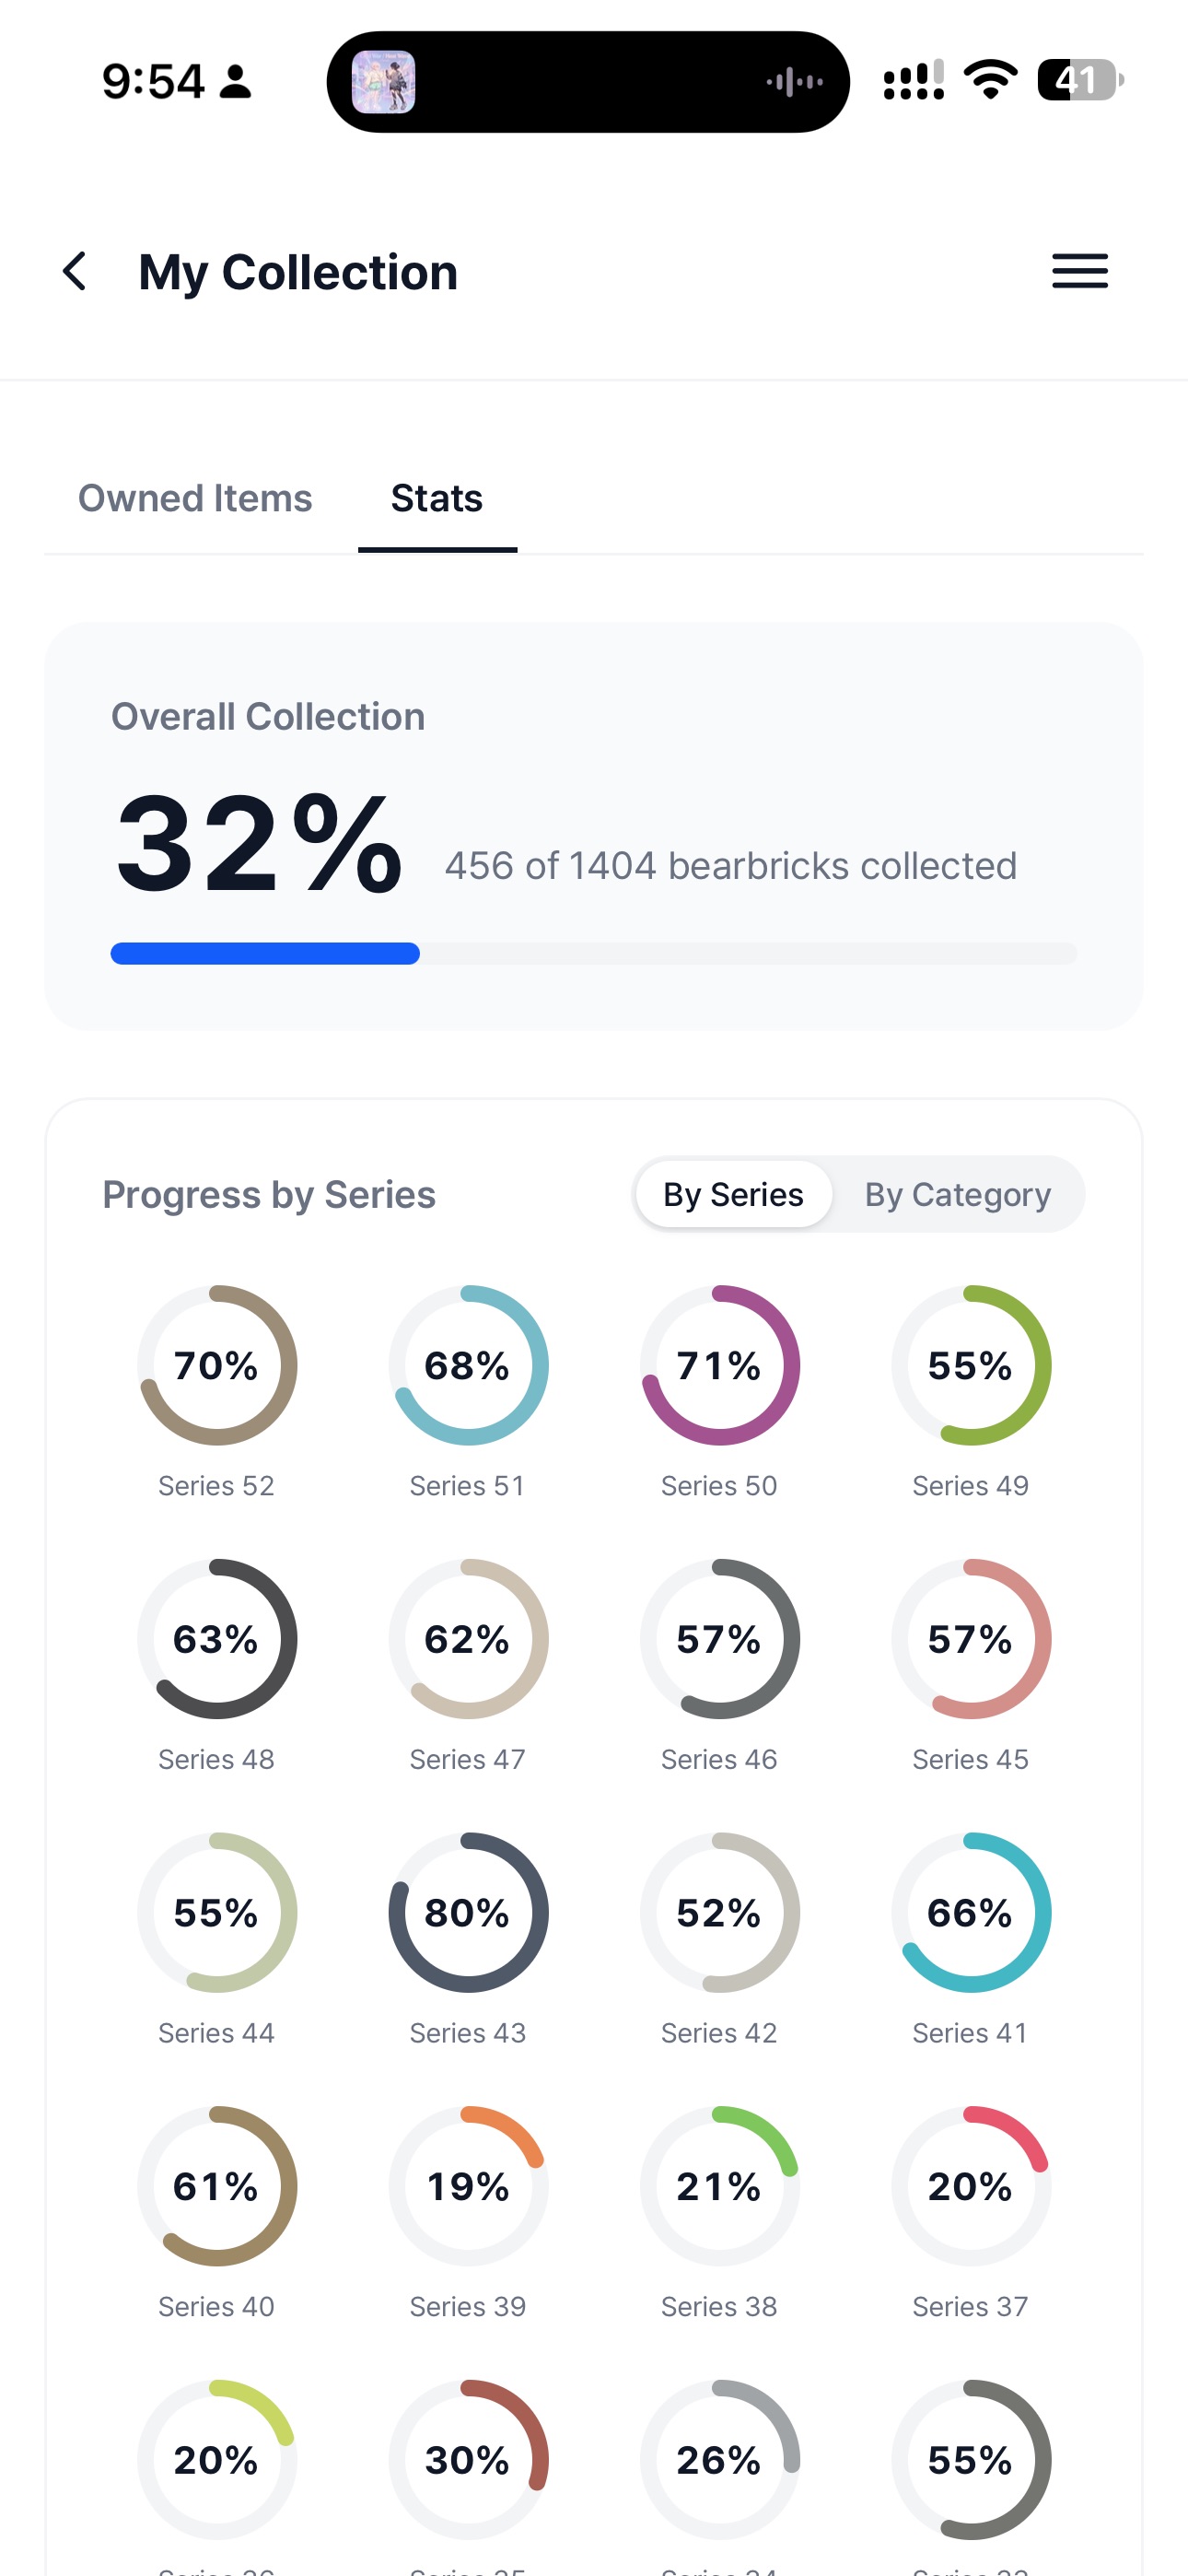The width and height of the screenshot is (1188, 2576).
Task: Tap the Series 48 label
Action: pos(216,1759)
